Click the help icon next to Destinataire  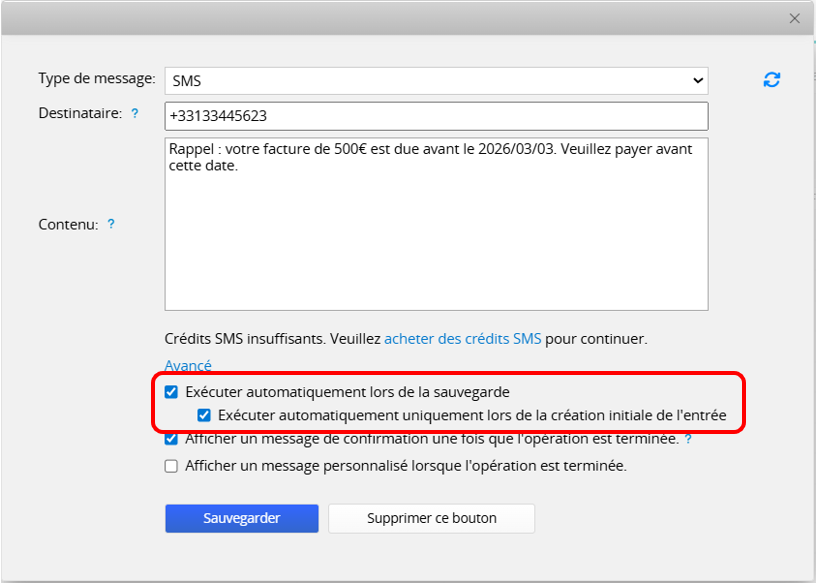pyautogui.click(x=135, y=114)
